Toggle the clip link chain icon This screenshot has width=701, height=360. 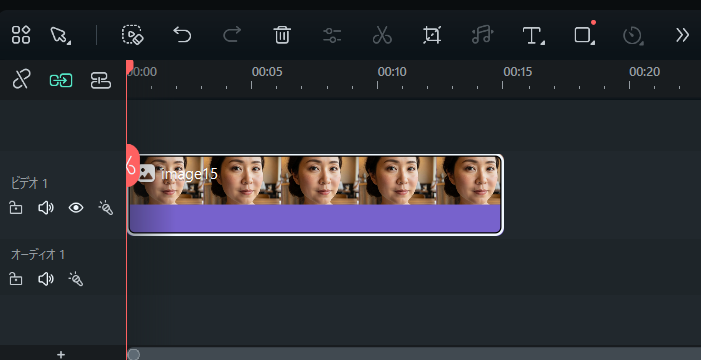(21, 80)
